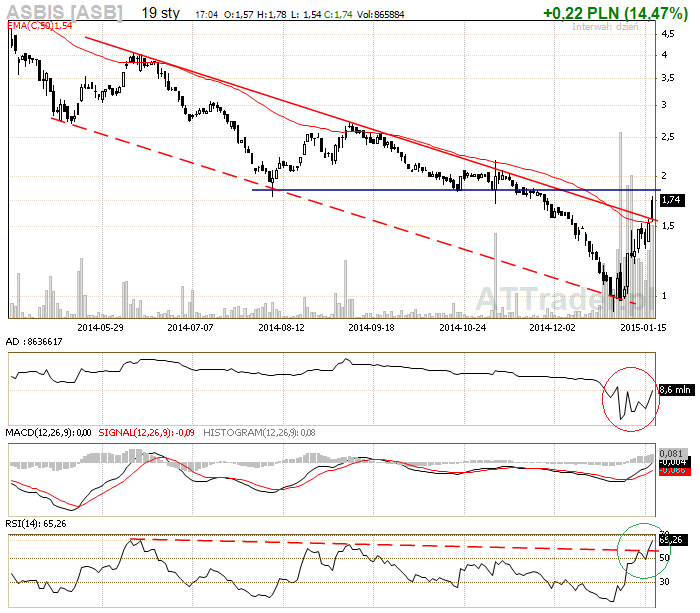Screen dimensions: 700x613
Task: Click the HISTOGRAM(12,26,9): 0,08 label
Action: point(259,433)
